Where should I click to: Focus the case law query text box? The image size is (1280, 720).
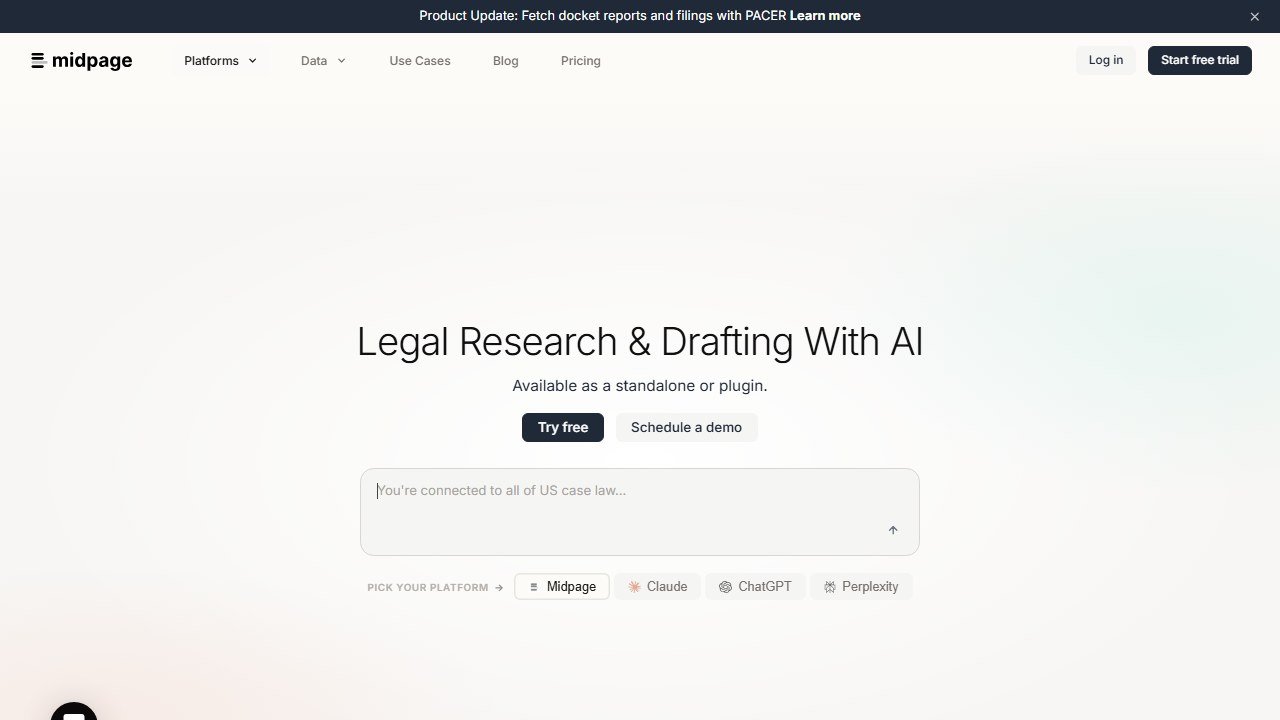click(x=640, y=511)
